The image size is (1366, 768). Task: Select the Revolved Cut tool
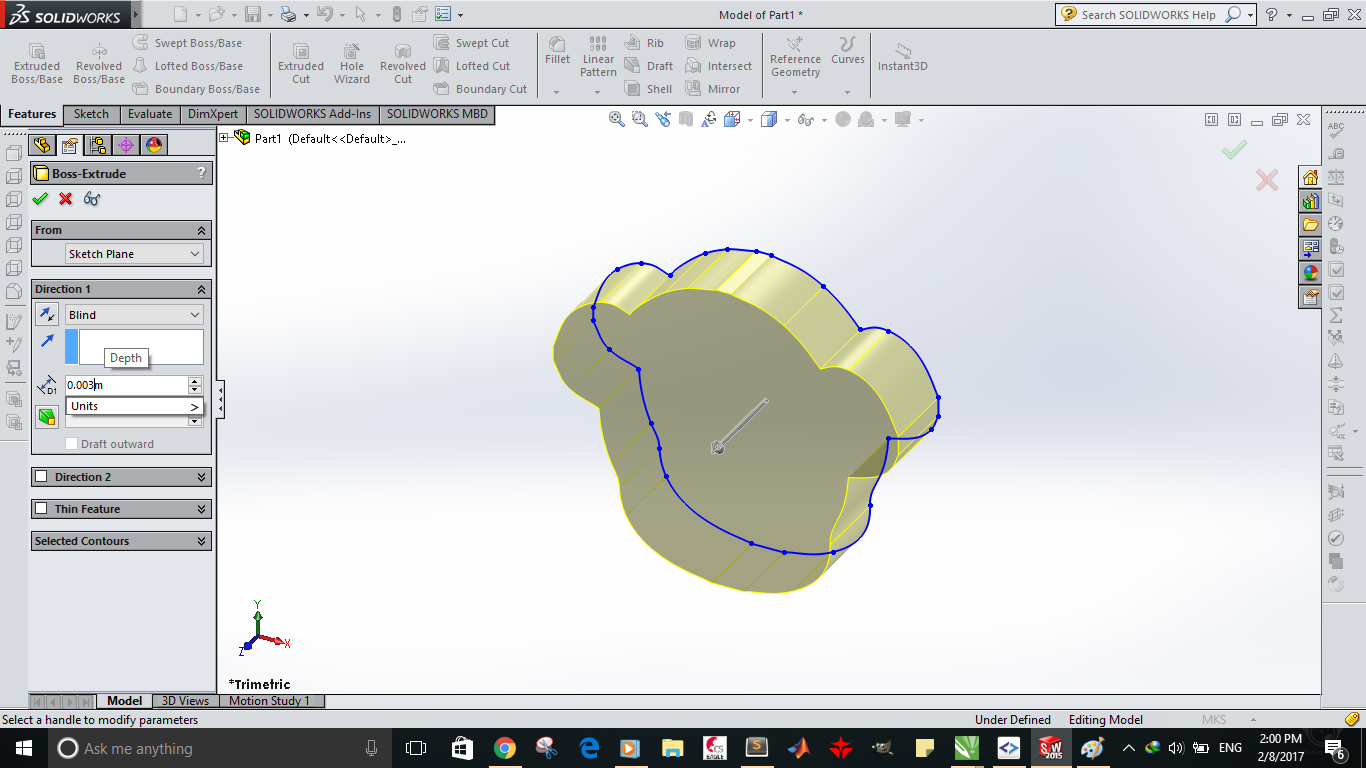point(403,63)
